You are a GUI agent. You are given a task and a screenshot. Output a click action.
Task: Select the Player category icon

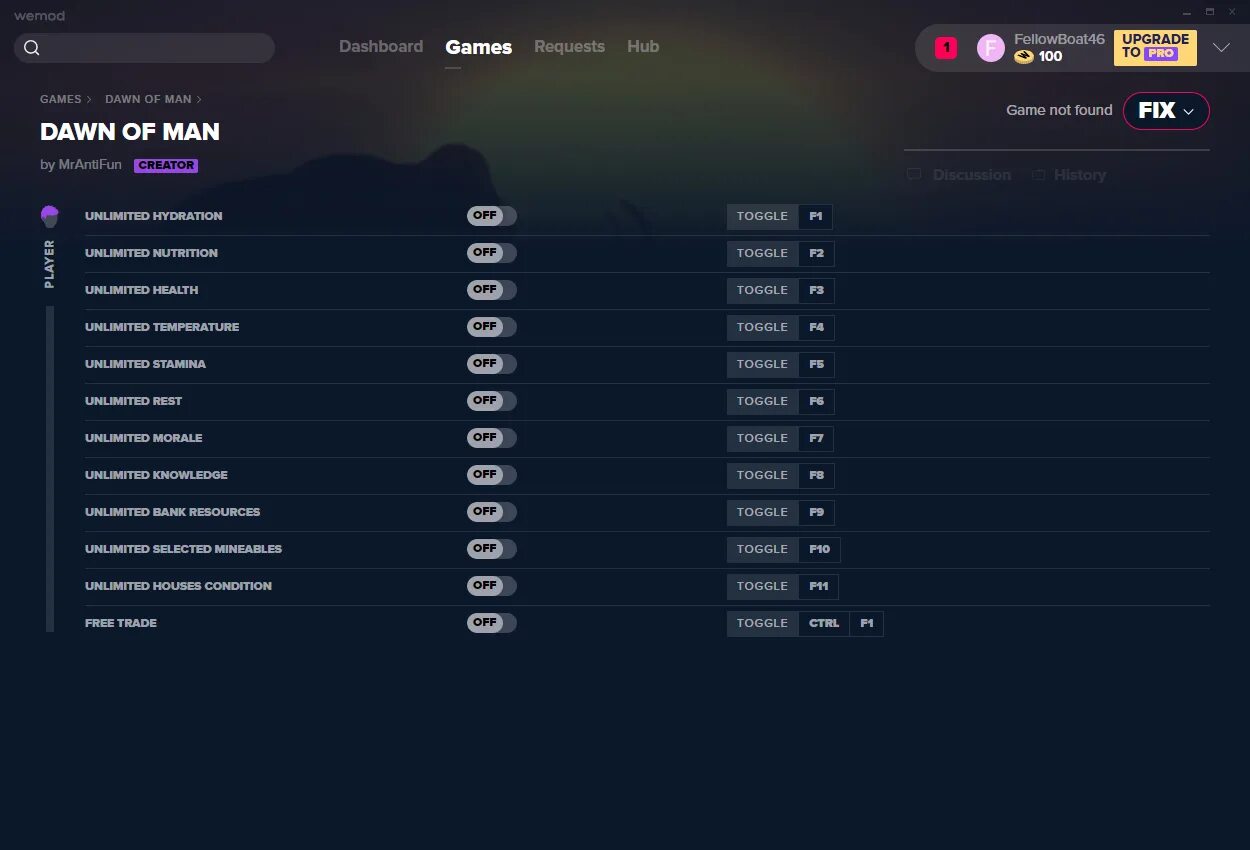50,217
